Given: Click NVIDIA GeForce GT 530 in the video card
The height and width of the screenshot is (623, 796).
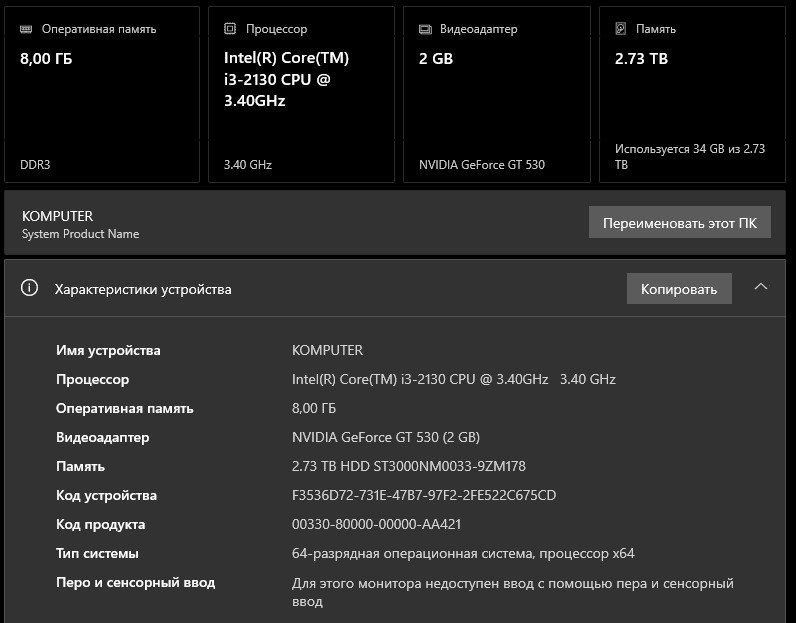Looking at the screenshot, I should click(482, 165).
